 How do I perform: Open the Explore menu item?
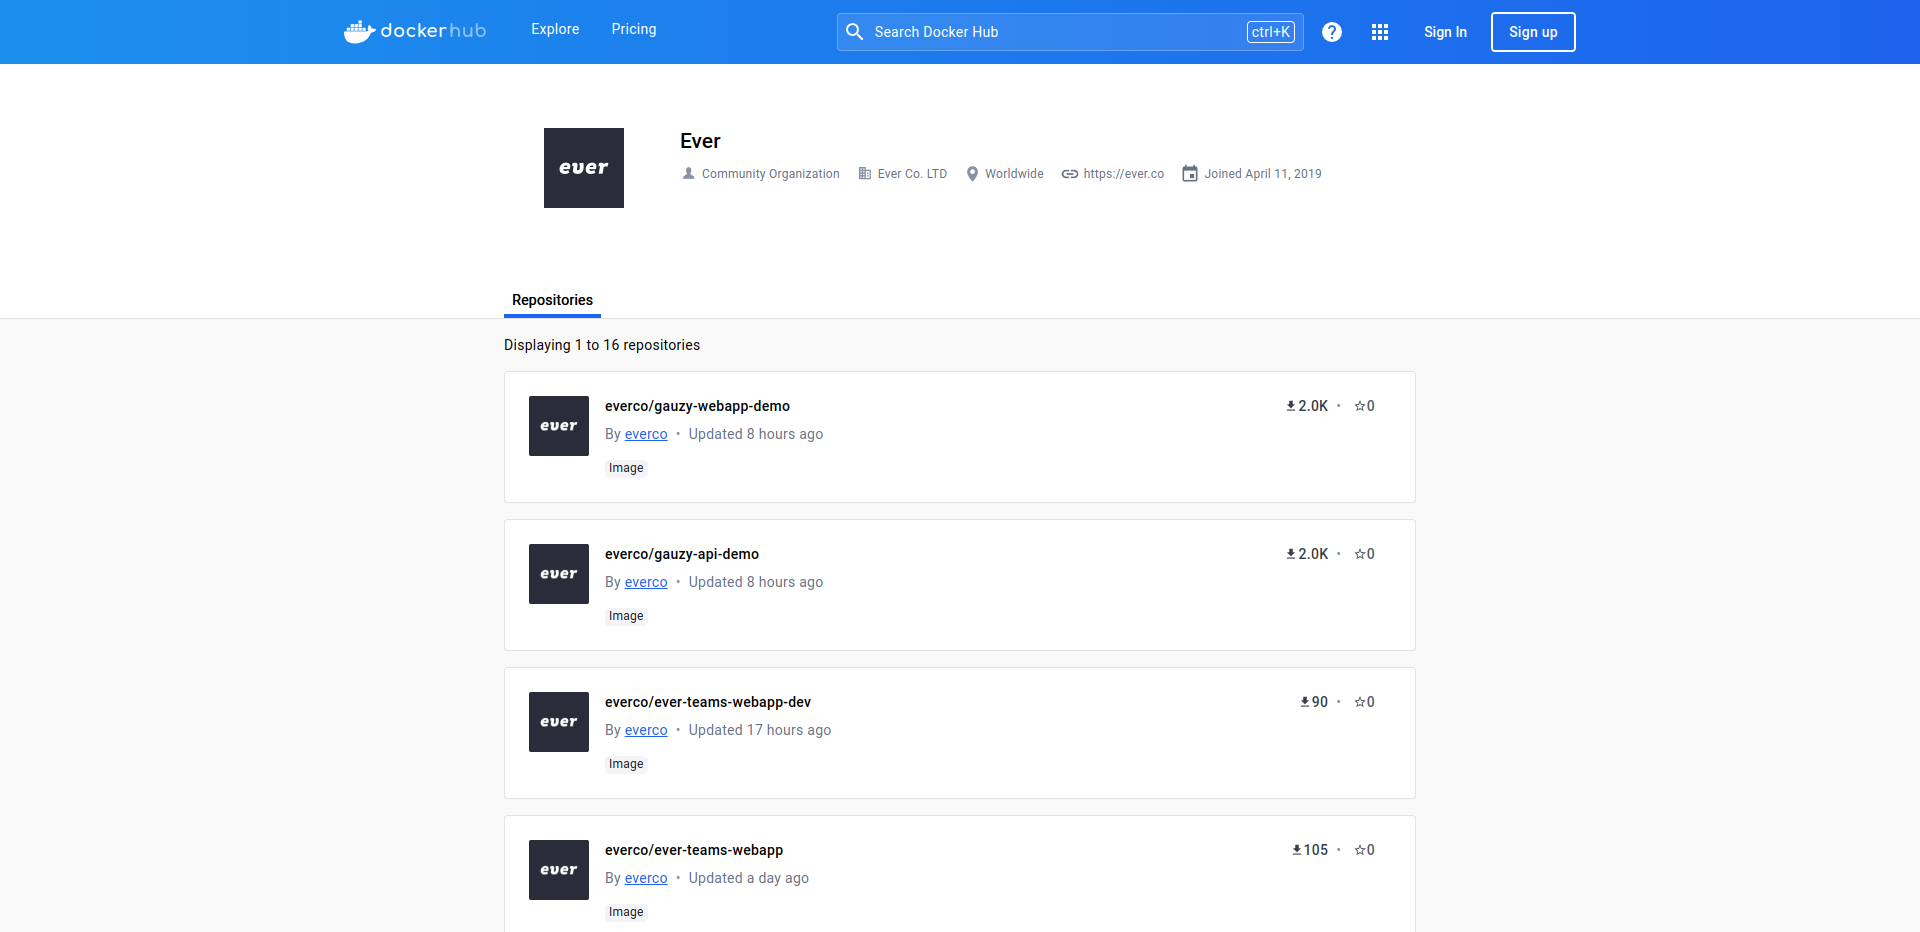click(x=555, y=29)
